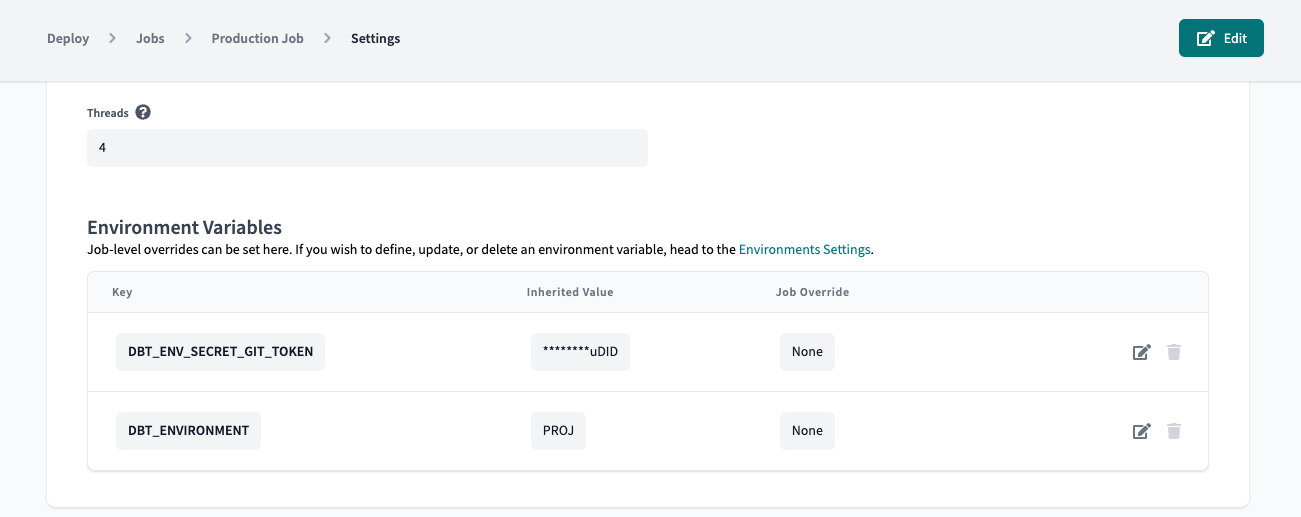
Task: Click the Inherited Value column header
Action: [570, 292]
